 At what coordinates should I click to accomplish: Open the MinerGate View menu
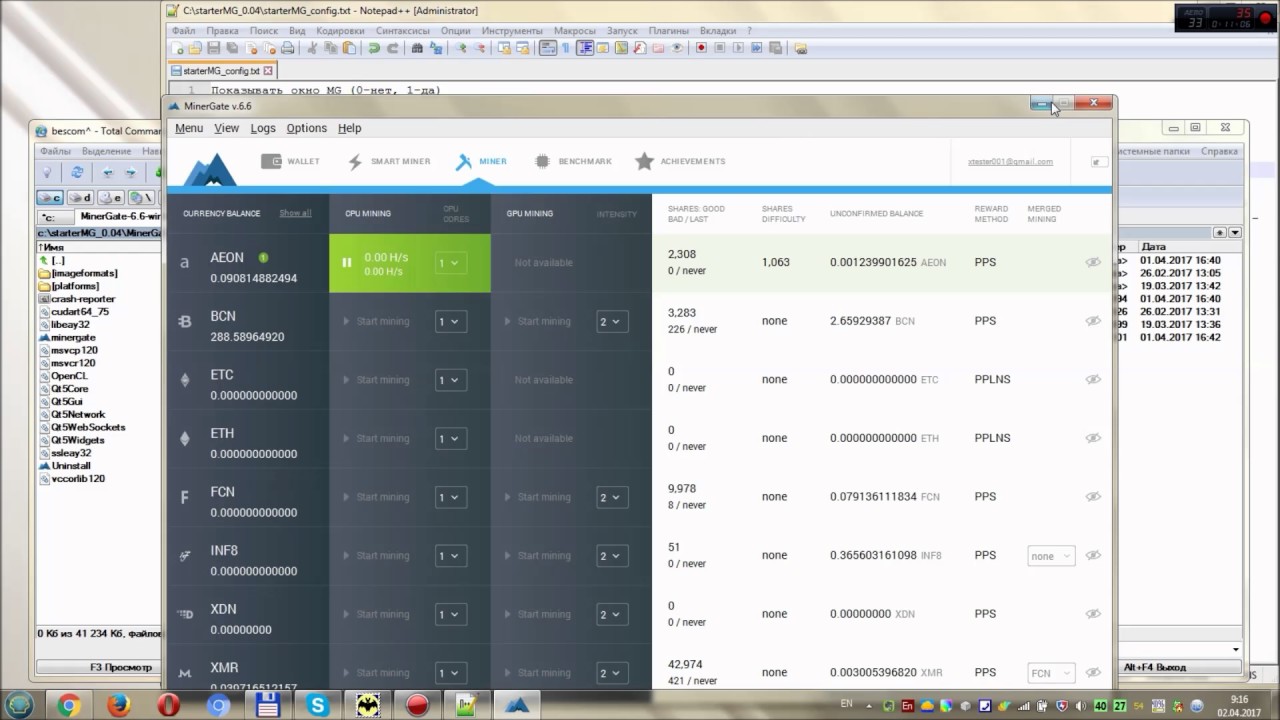(227, 128)
